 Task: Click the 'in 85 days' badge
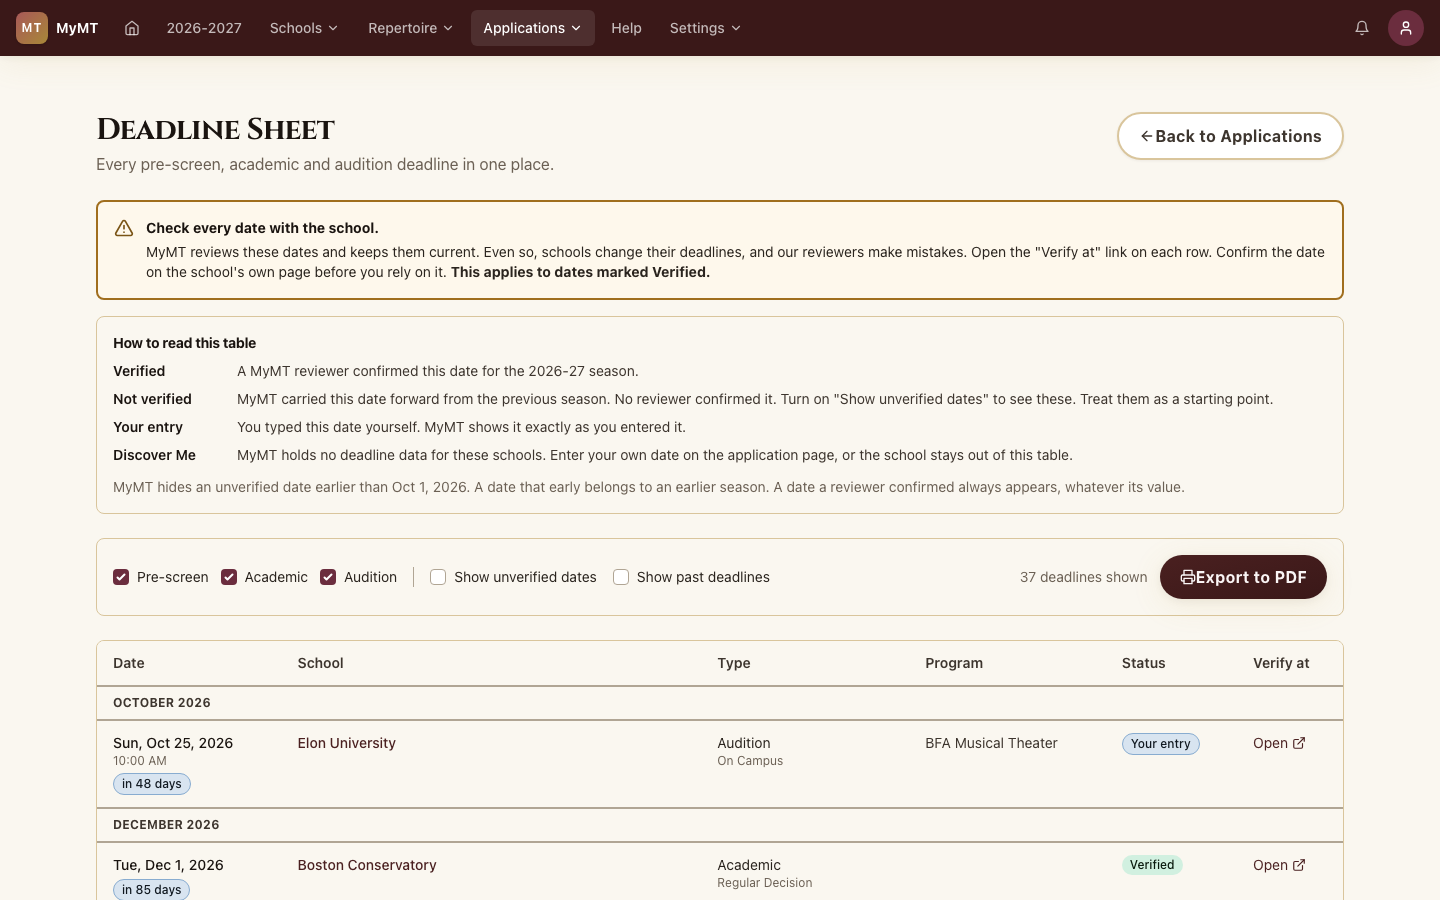[x=152, y=889]
